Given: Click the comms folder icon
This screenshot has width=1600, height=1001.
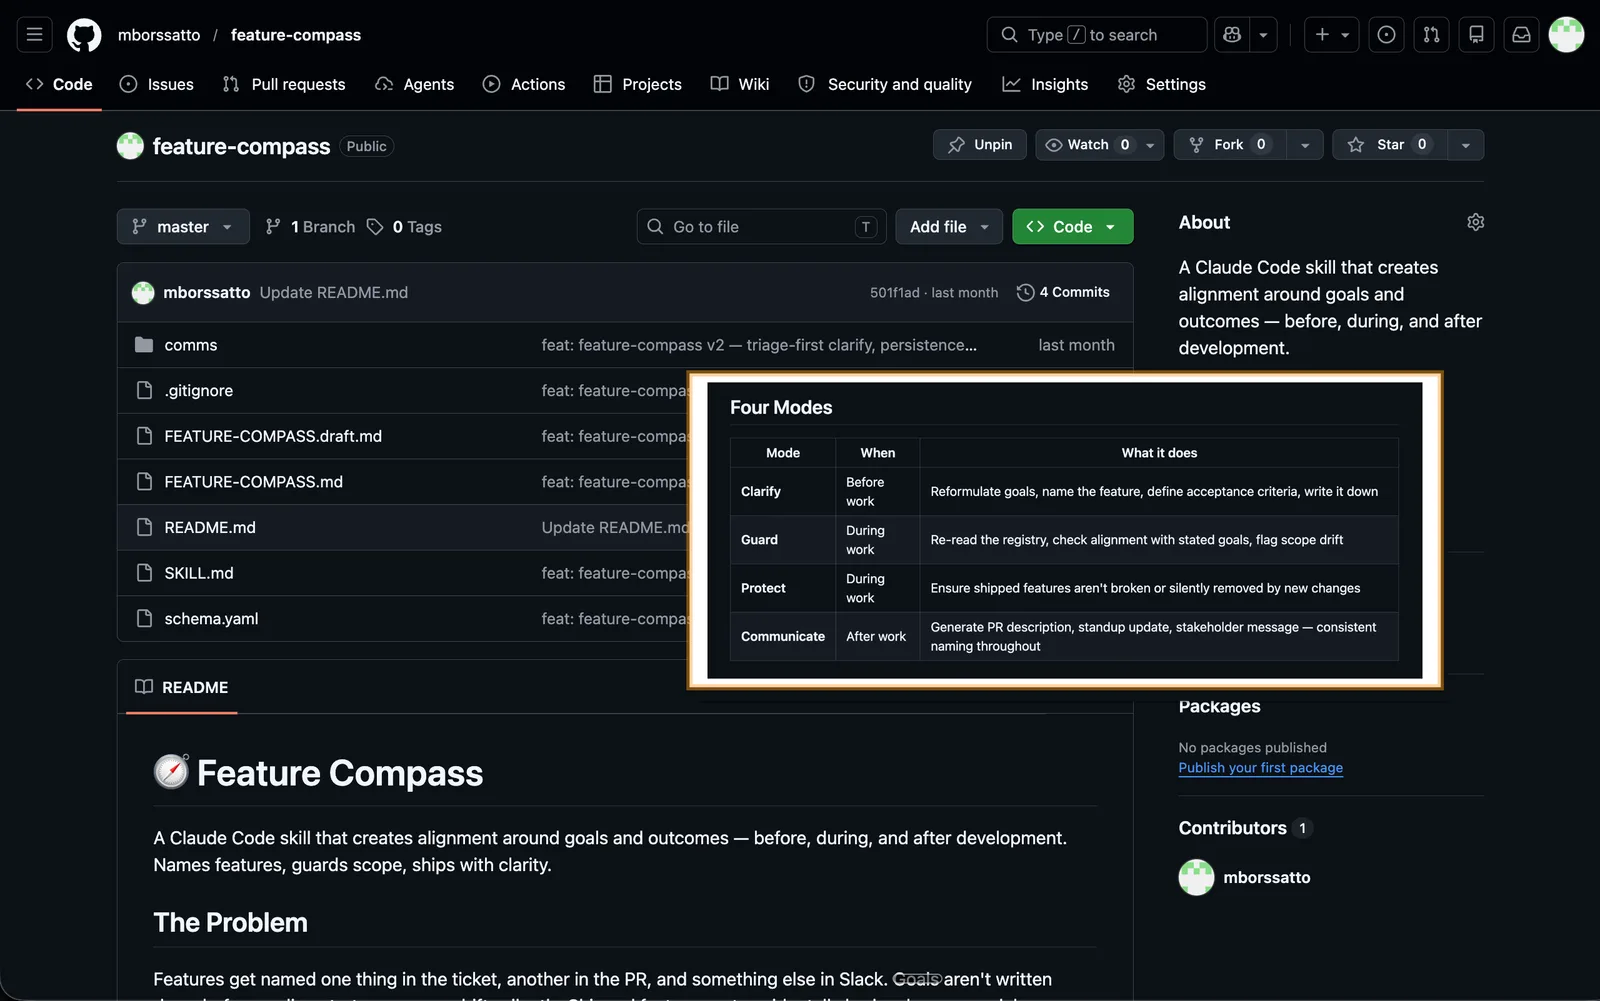Looking at the screenshot, I should tap(144, 345).
